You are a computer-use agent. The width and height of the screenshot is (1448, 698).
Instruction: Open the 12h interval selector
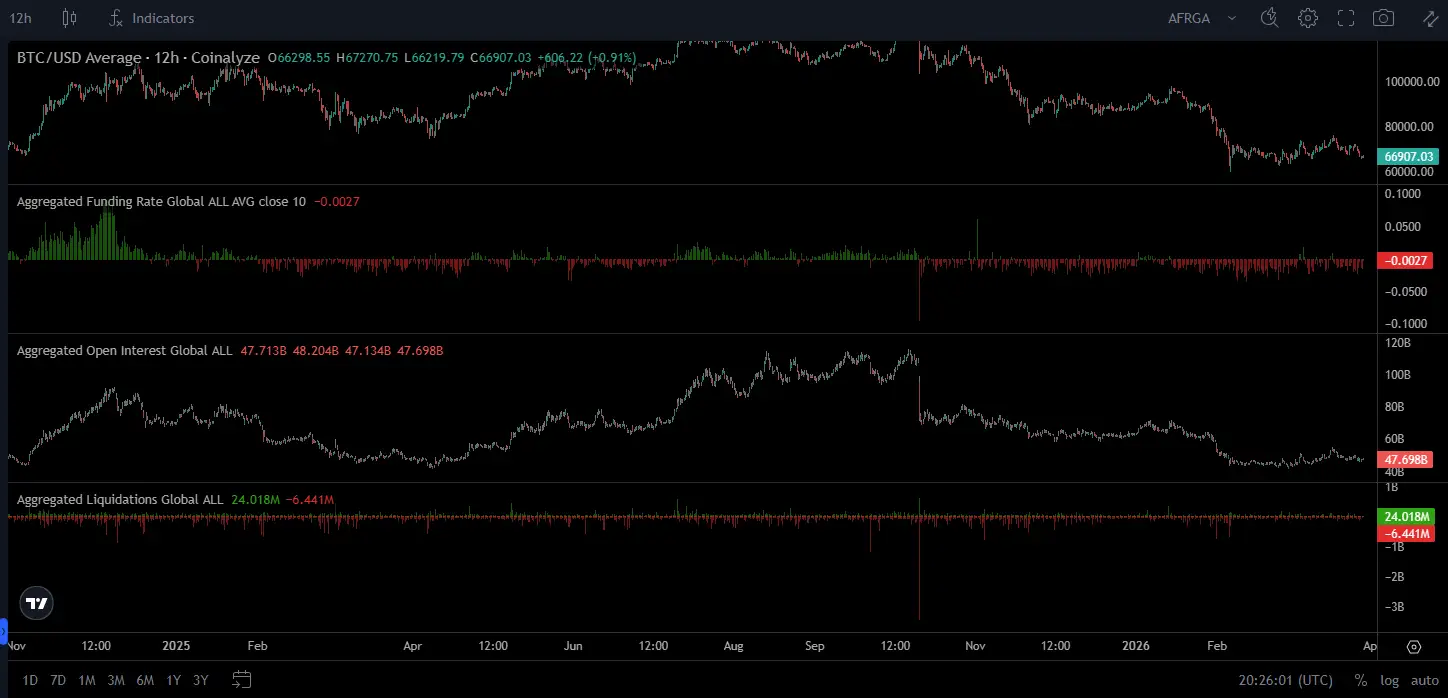pos(20,17)
